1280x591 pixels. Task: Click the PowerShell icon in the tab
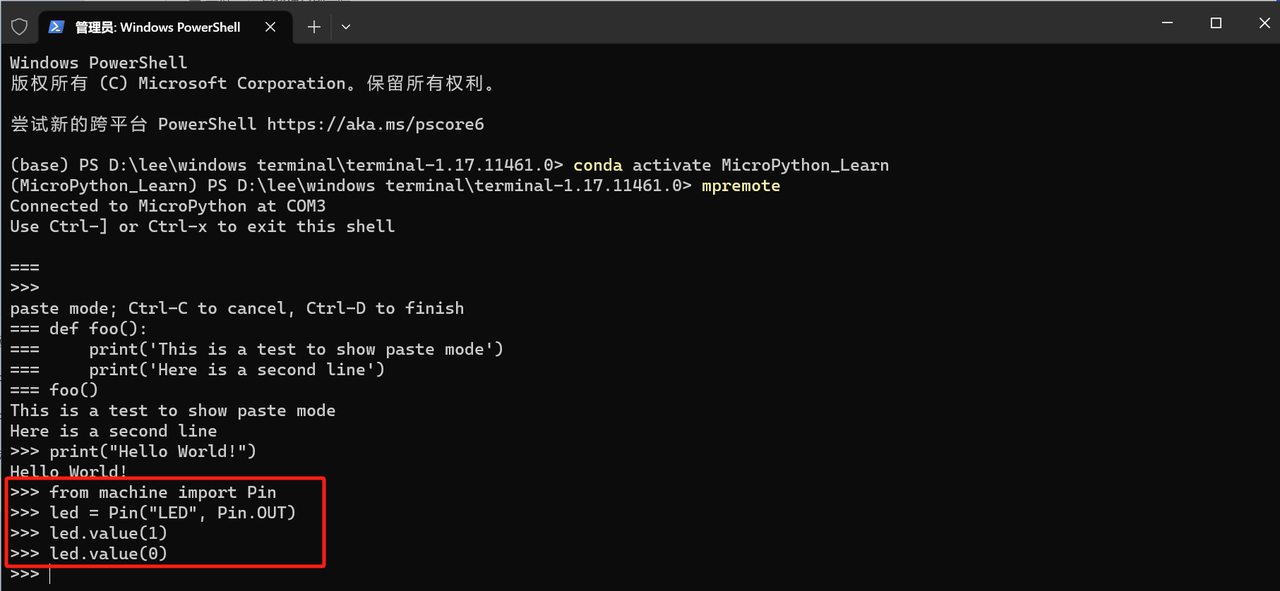(x=56, y=27)
